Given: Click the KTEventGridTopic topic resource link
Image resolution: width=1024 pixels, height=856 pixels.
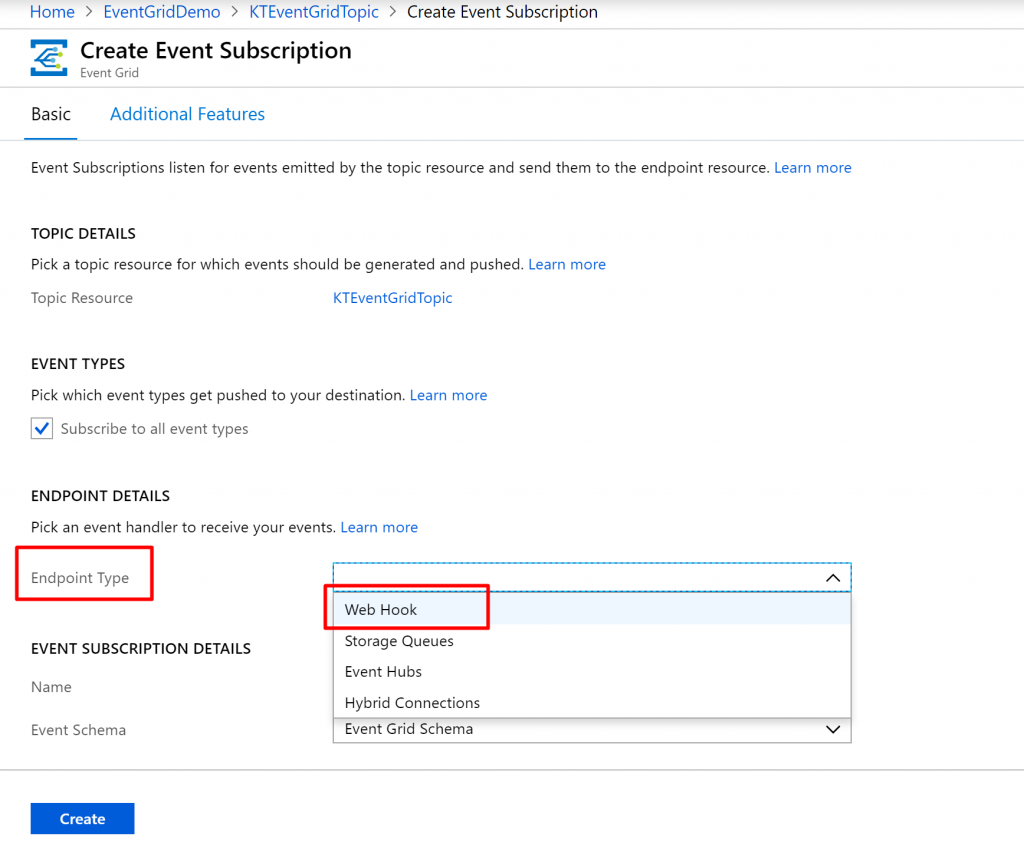Looking at the screenshot, I should 392,298.
